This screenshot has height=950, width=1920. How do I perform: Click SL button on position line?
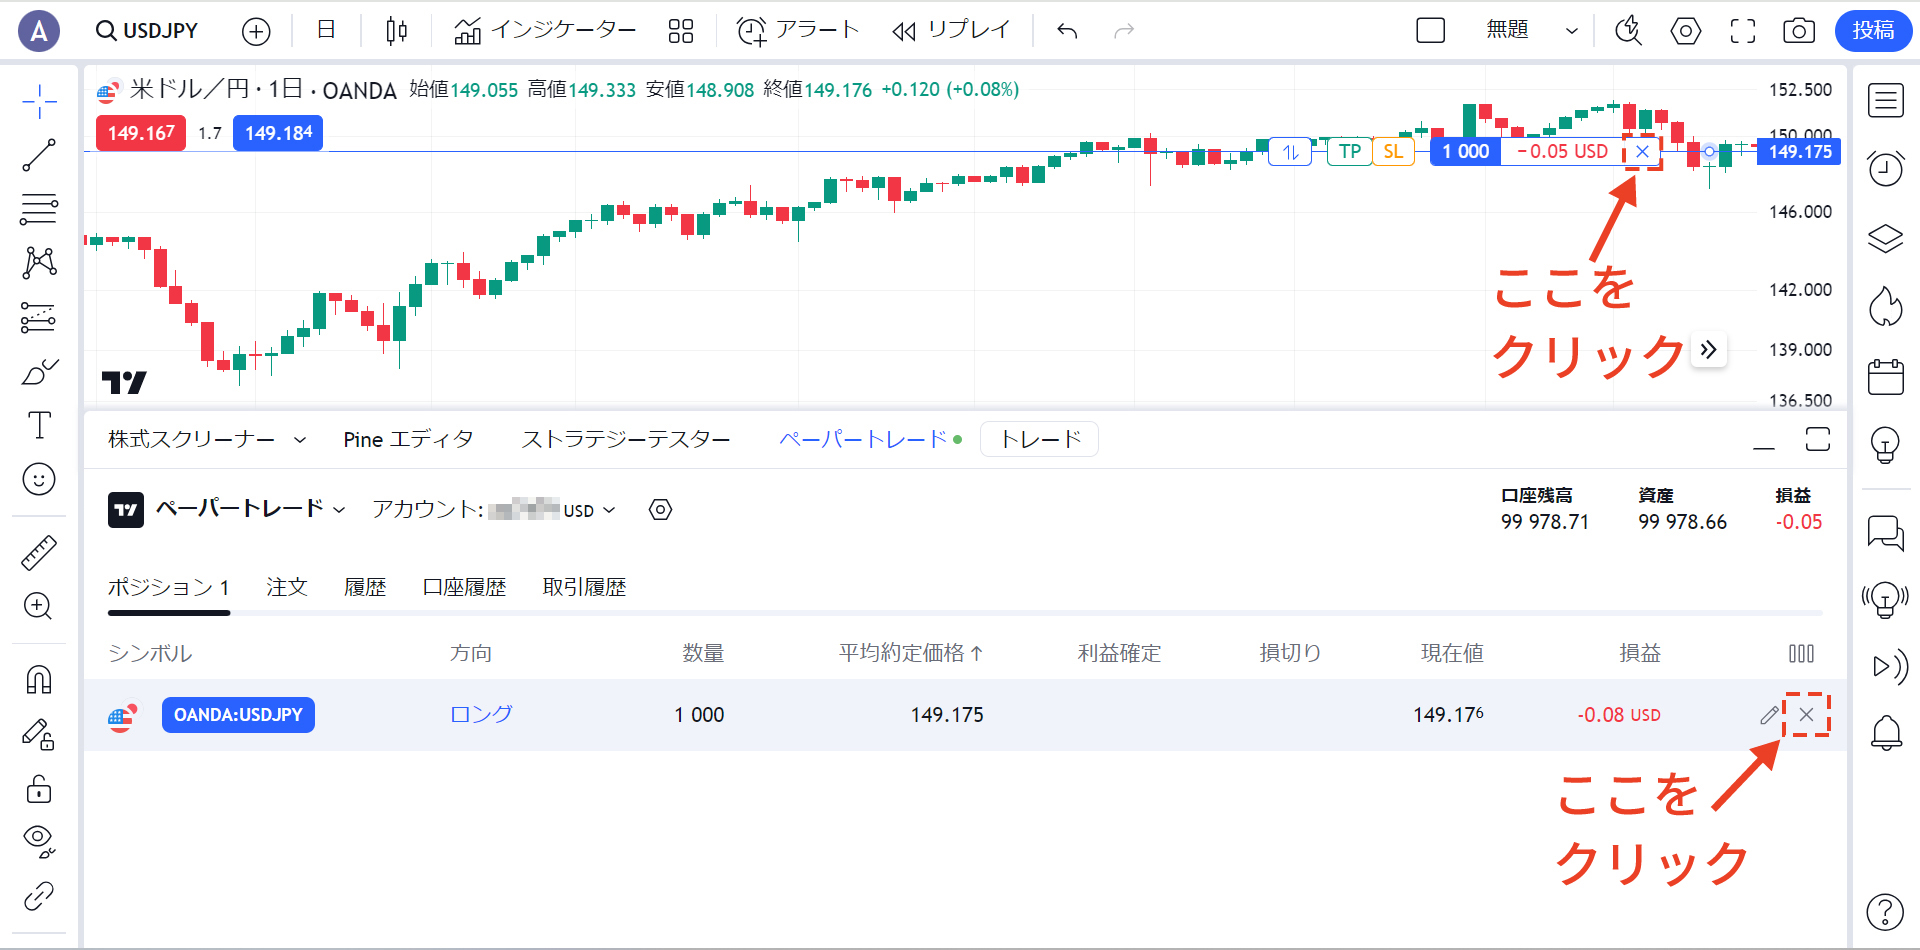click(x=1393, y=152)
